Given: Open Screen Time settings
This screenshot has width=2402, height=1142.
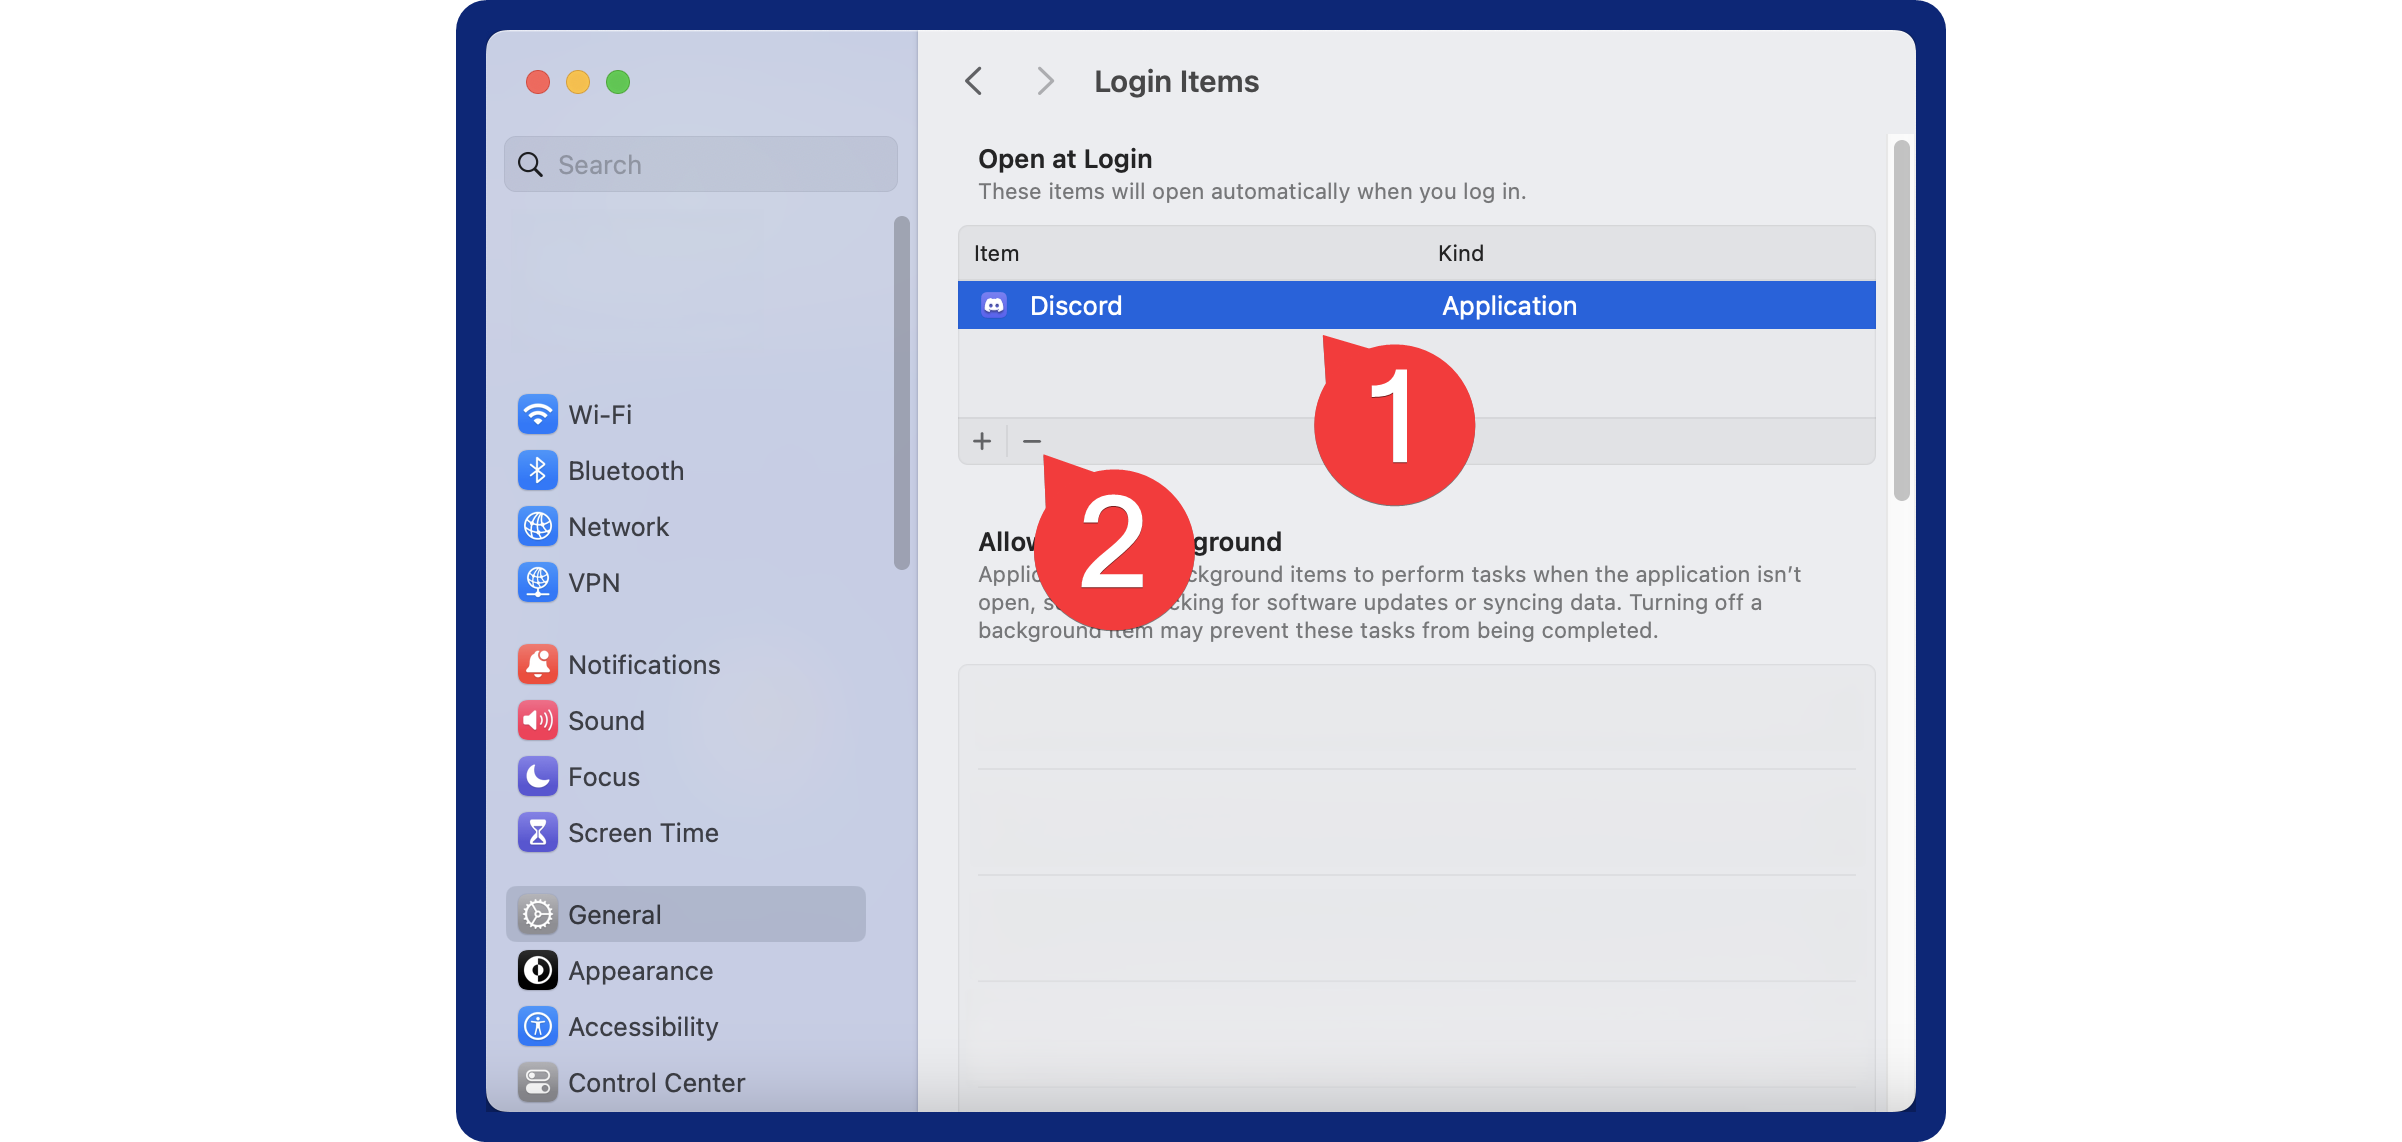Looking at the screenshot, I should [x=643, y=832].
